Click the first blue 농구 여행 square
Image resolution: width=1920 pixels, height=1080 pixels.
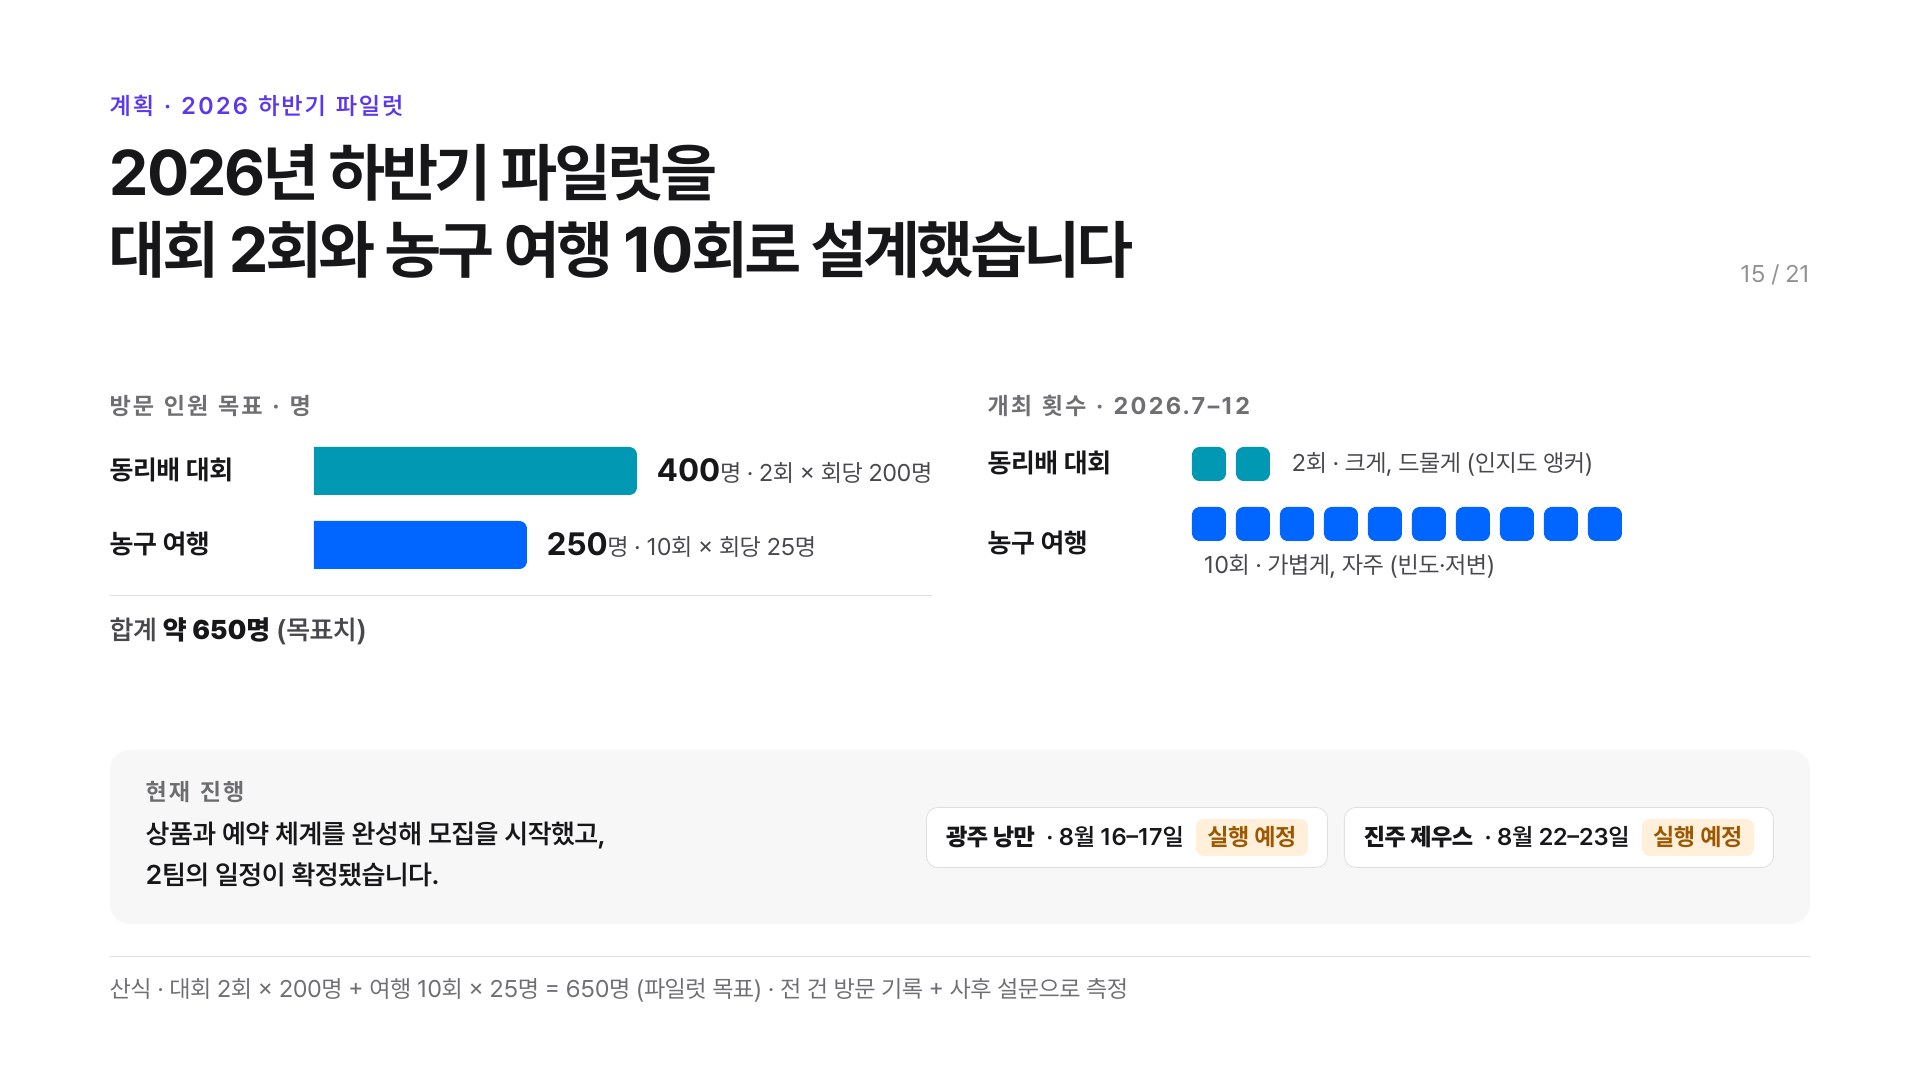(x=1209, y=524)
